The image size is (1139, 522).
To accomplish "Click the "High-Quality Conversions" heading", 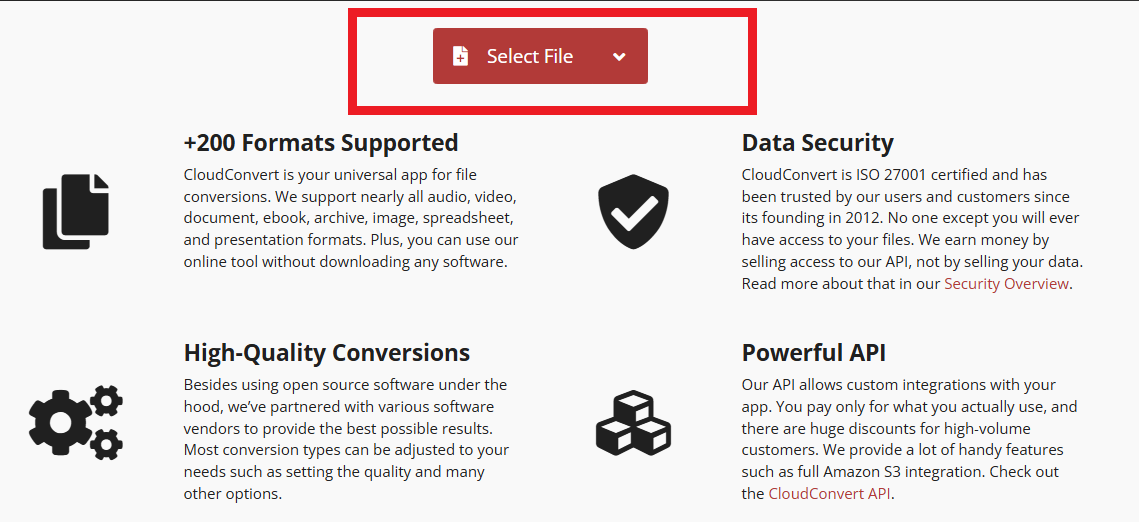I will [x=327, y=353].
